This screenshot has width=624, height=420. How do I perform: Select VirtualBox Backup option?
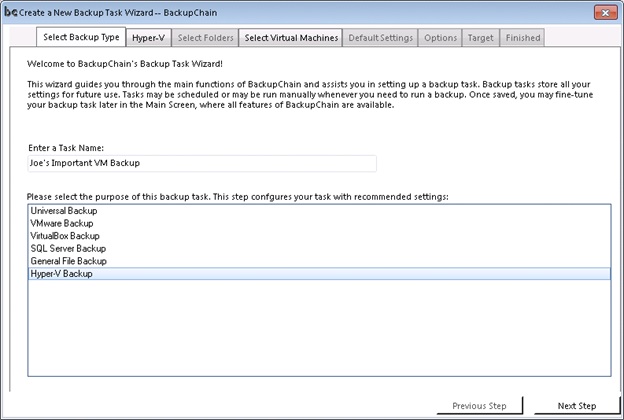pos(320,236)
